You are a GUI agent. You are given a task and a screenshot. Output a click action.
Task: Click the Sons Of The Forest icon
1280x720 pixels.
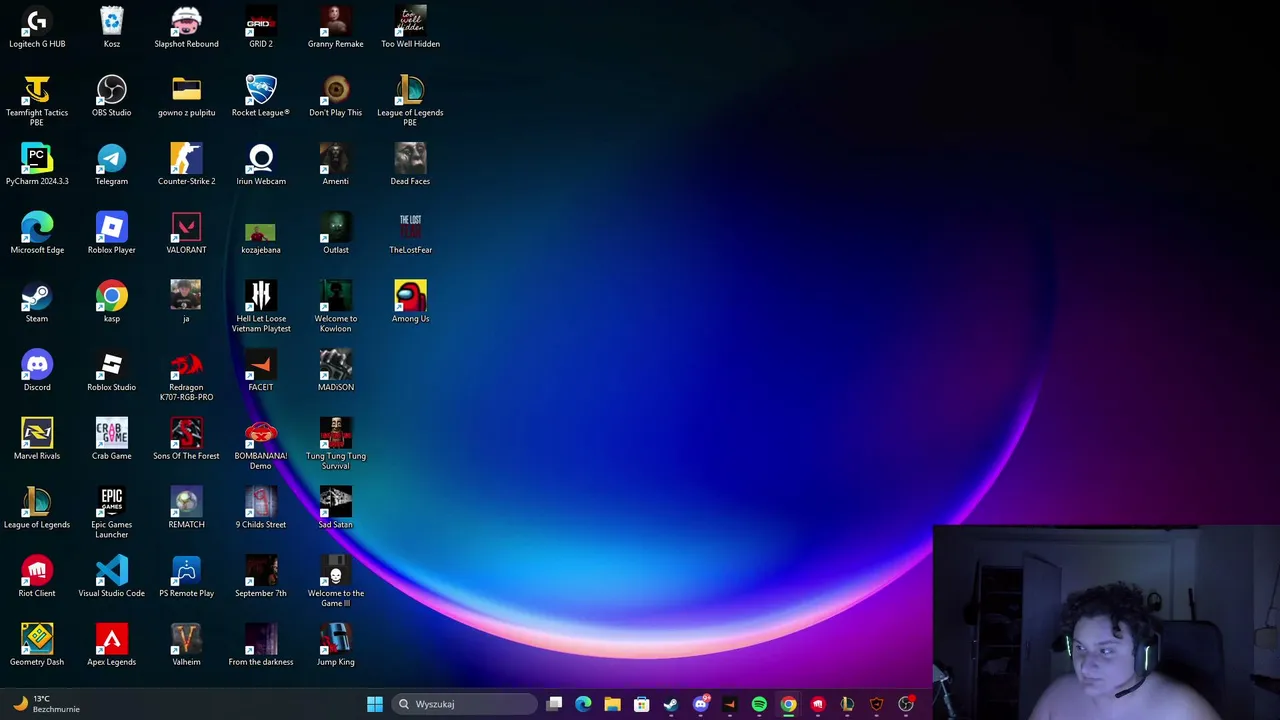(x=186, y=439)
